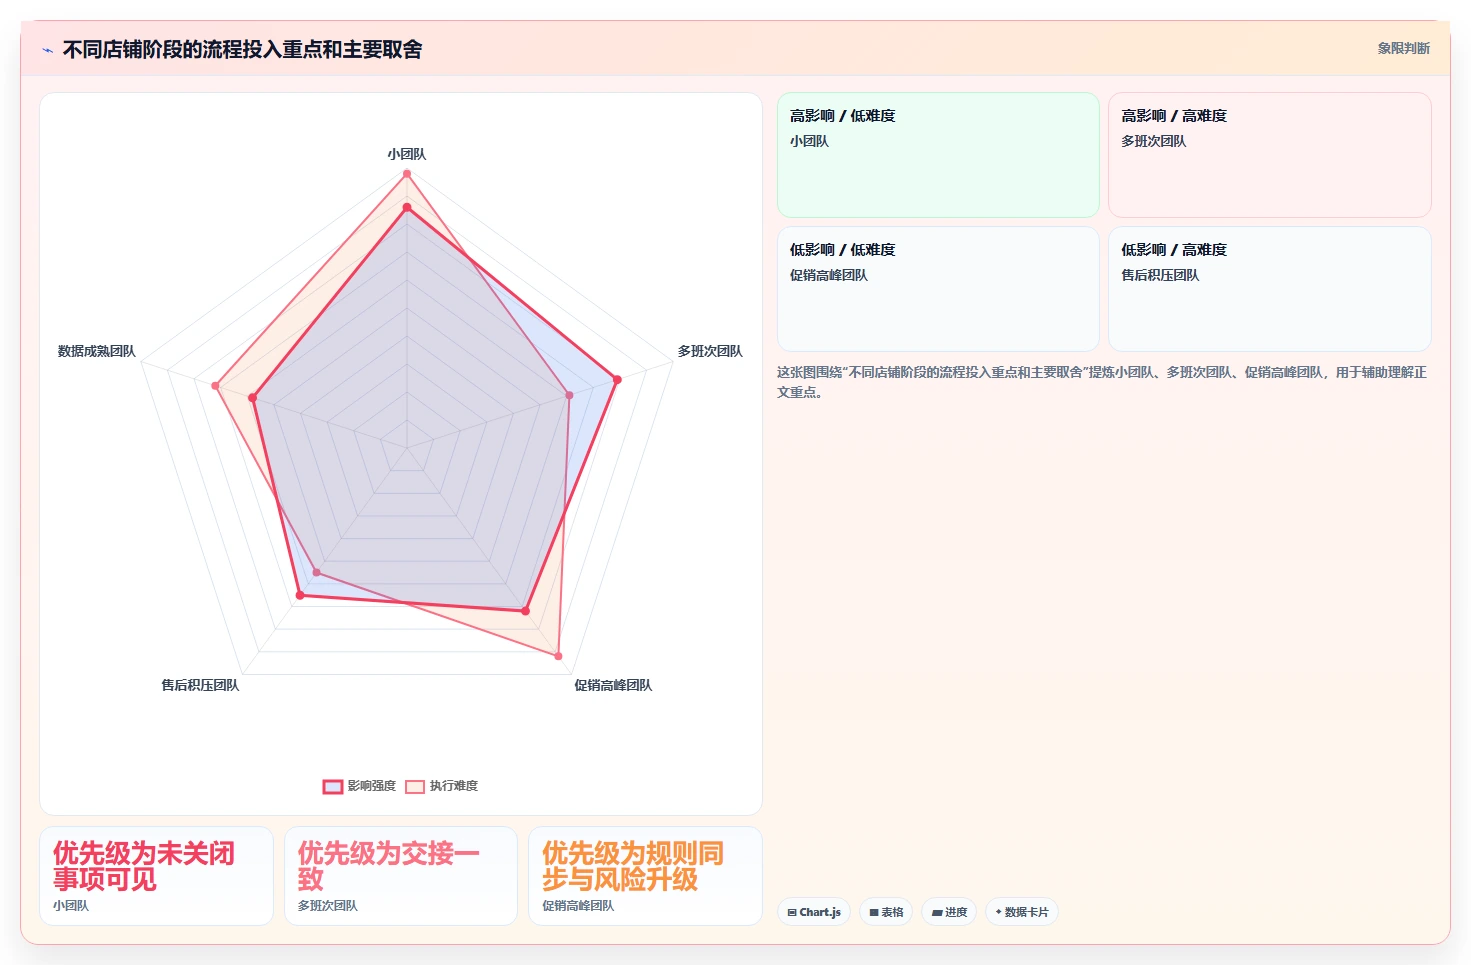Click the 优先级为规则同步与风险升级 summary card

pos(645,876)
